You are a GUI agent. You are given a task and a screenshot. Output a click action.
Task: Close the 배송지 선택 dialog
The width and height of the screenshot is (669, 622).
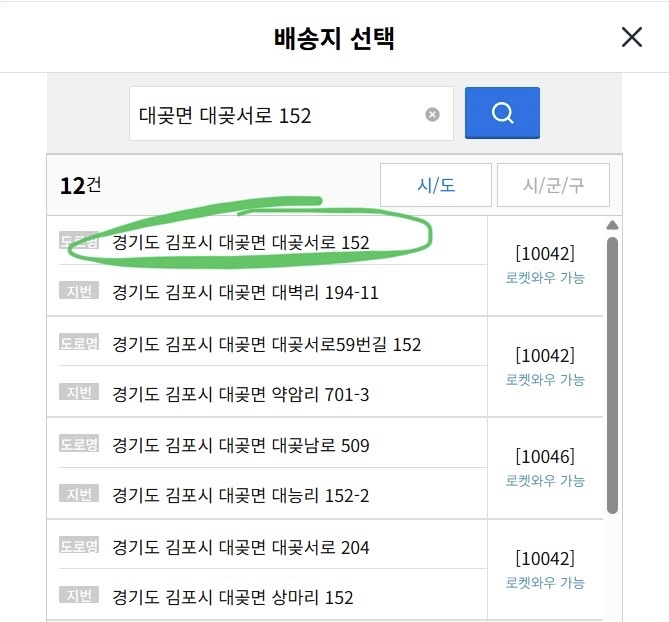point(631,38)
